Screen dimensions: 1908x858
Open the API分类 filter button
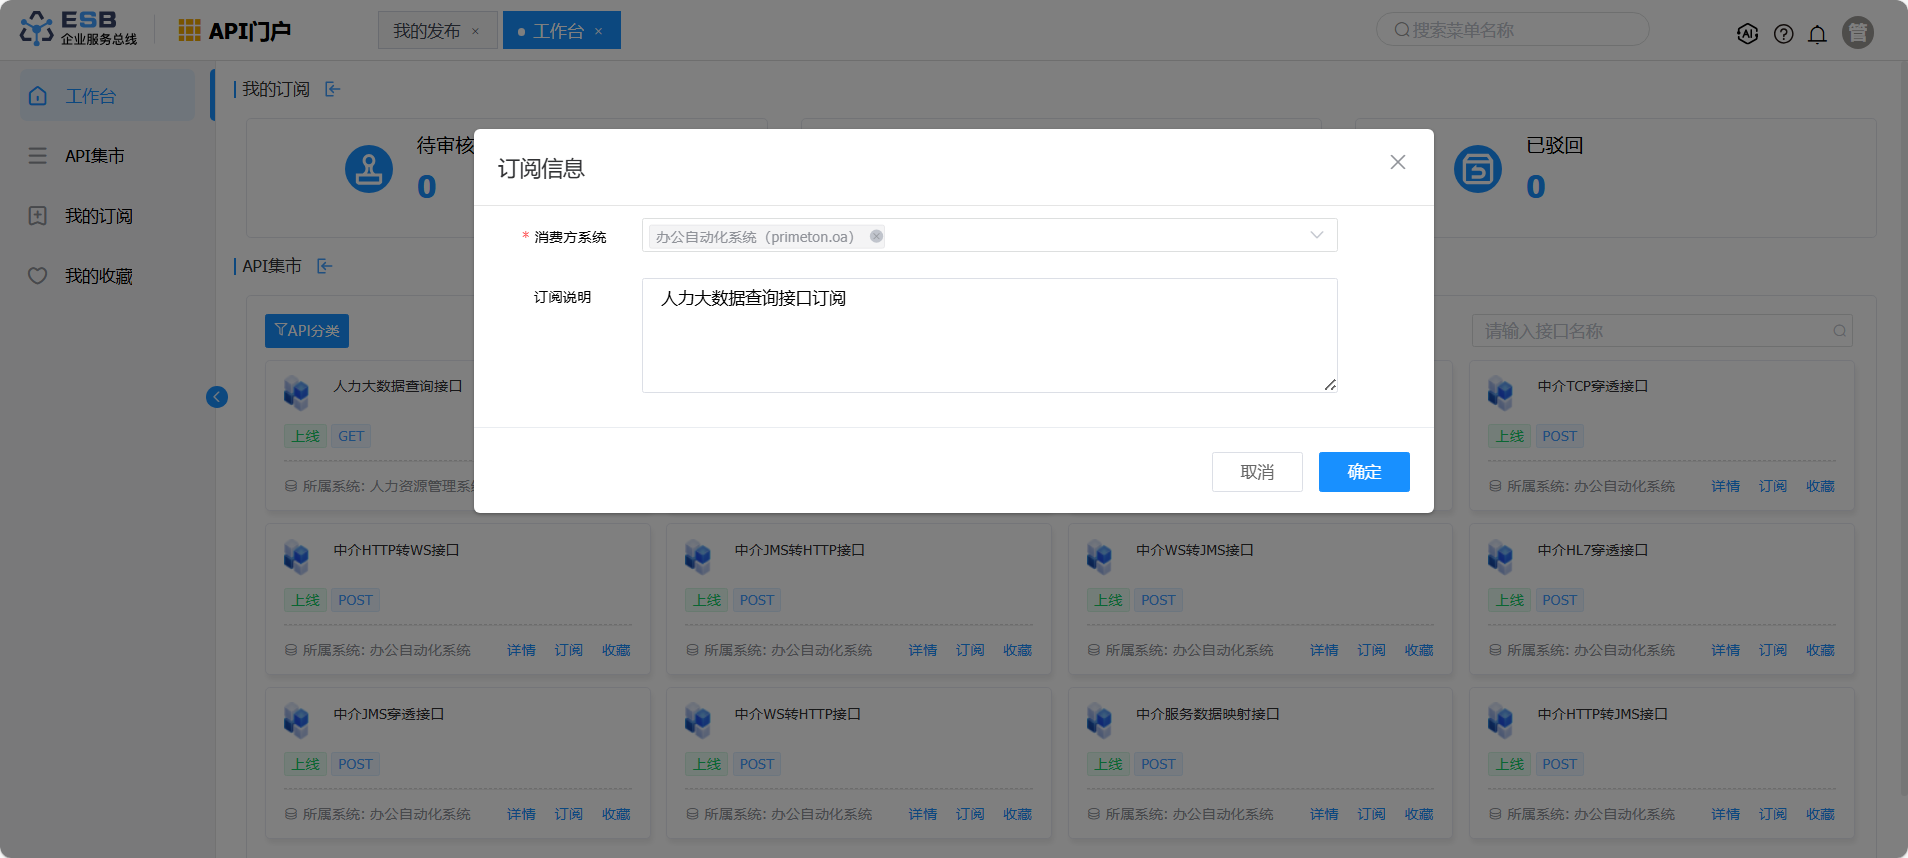point(307,331)
